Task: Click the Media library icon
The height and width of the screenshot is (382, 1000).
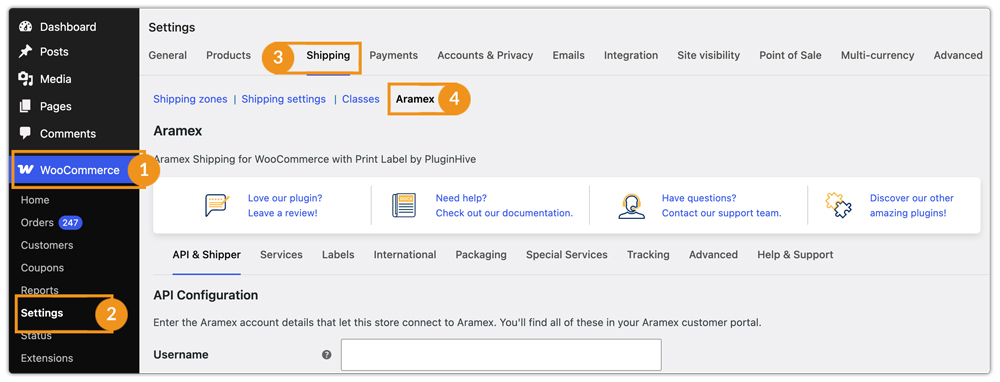Action: 26,79
